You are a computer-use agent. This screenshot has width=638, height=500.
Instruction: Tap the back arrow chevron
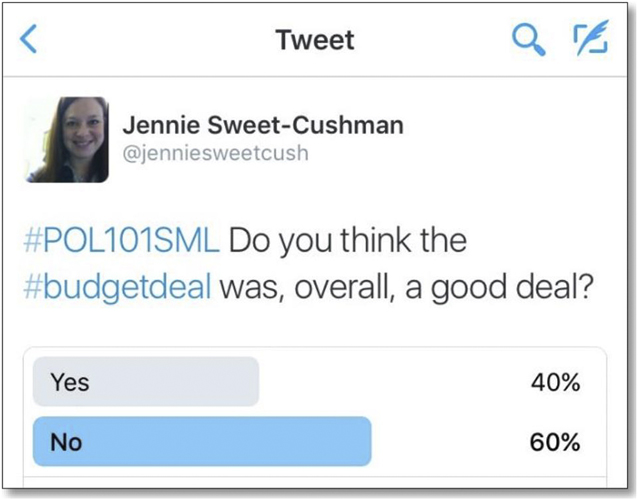point(29,40)
